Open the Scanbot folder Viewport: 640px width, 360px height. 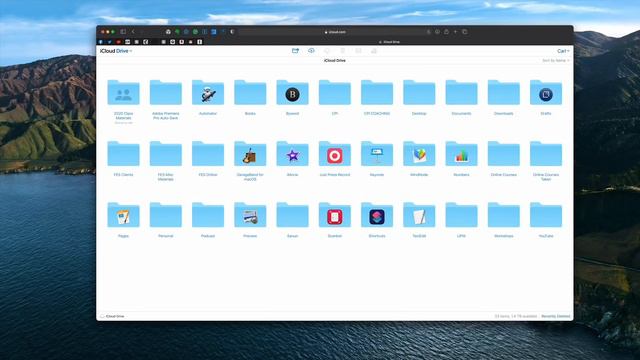(335, 215)
